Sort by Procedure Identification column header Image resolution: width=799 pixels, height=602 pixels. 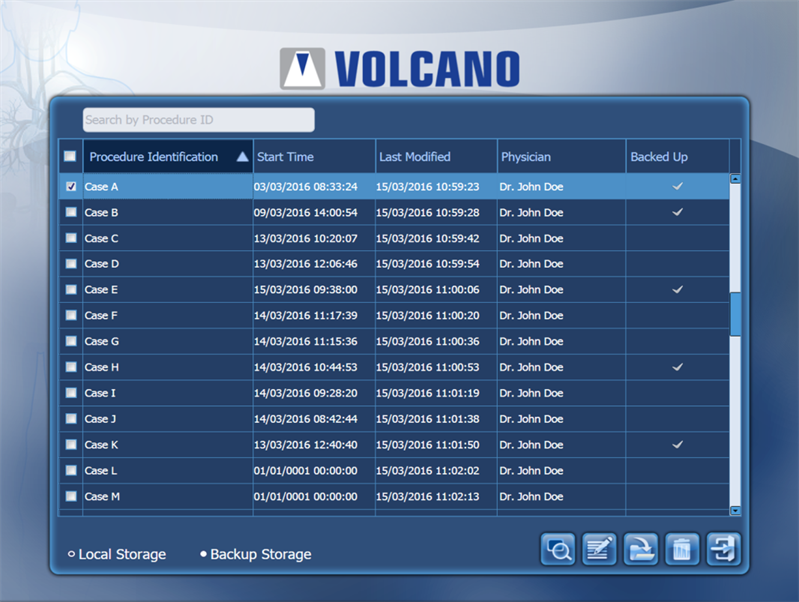point(168,156)
